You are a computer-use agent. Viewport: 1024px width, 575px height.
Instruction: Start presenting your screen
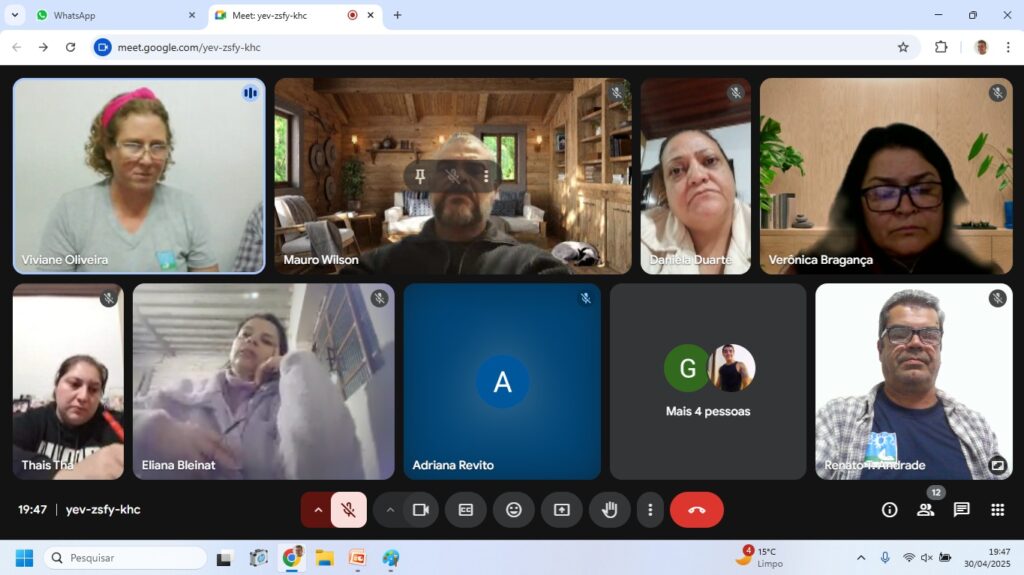(561, 510)
